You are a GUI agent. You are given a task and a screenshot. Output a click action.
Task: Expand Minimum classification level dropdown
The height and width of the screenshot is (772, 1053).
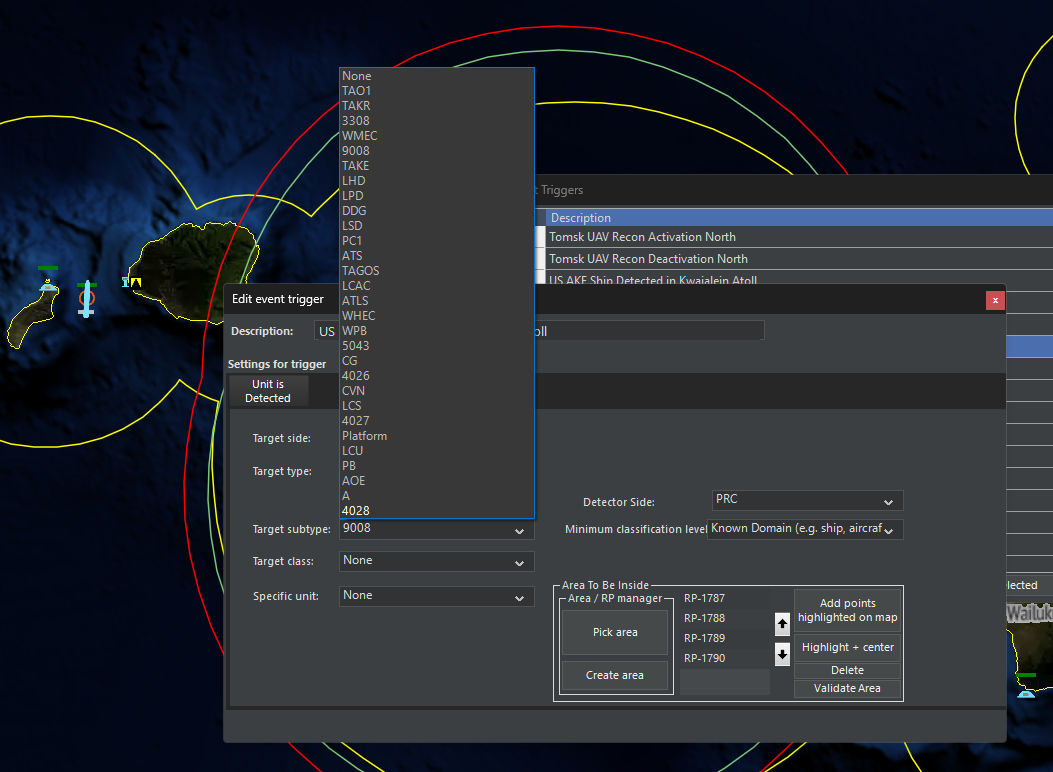pyautogui.click(x=888, y=530)
